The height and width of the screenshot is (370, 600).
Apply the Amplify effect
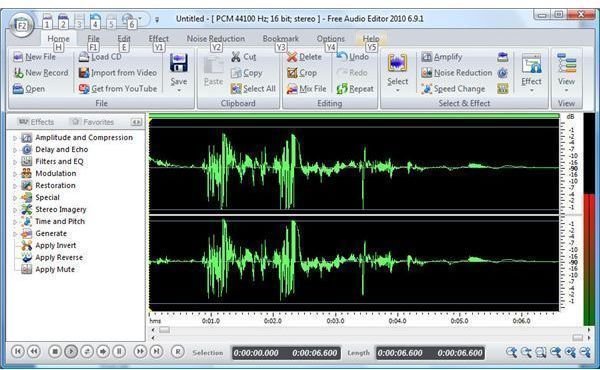(x=442, y=57)
